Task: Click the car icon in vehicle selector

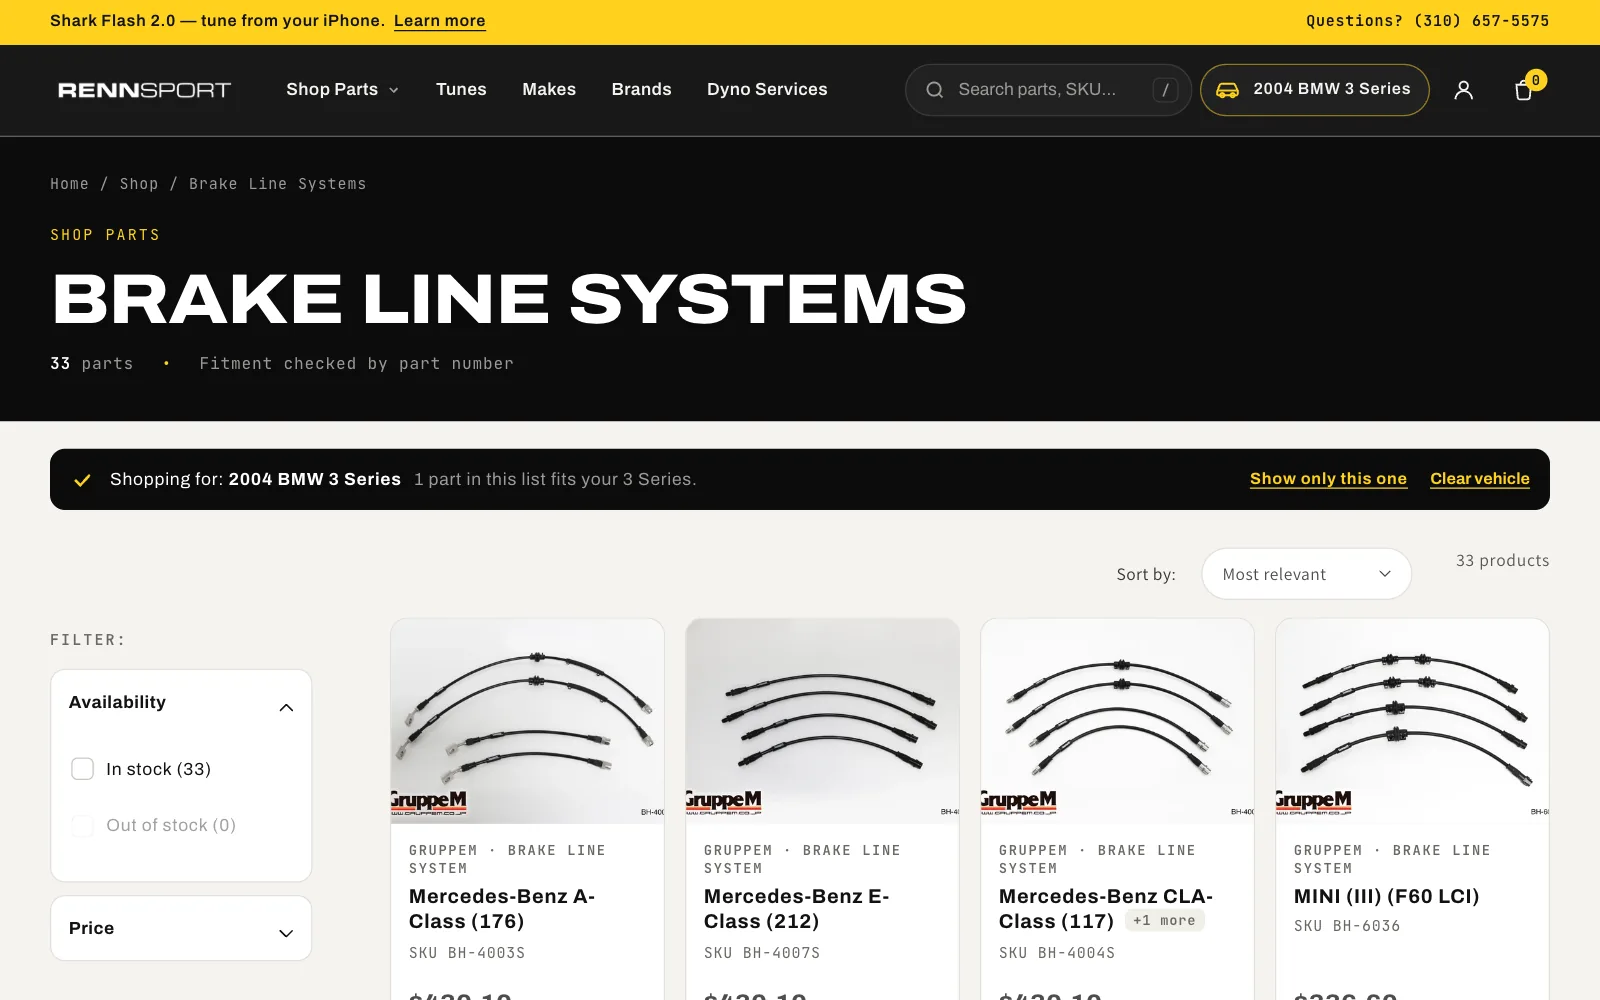Action: pyautogui.click(x=1227, y=90)
